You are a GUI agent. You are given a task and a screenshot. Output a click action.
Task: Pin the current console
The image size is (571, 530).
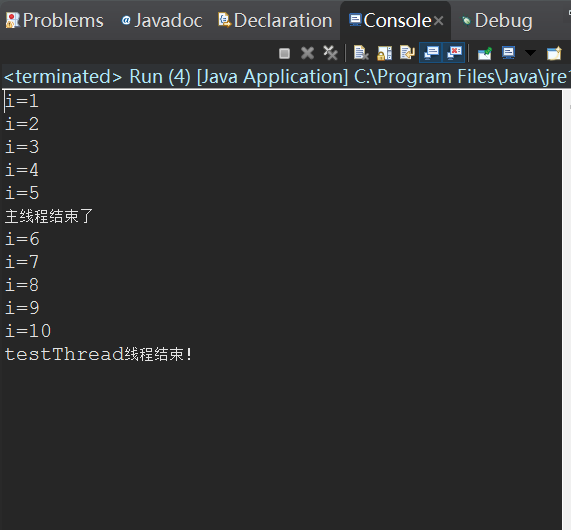click(485, 53)
